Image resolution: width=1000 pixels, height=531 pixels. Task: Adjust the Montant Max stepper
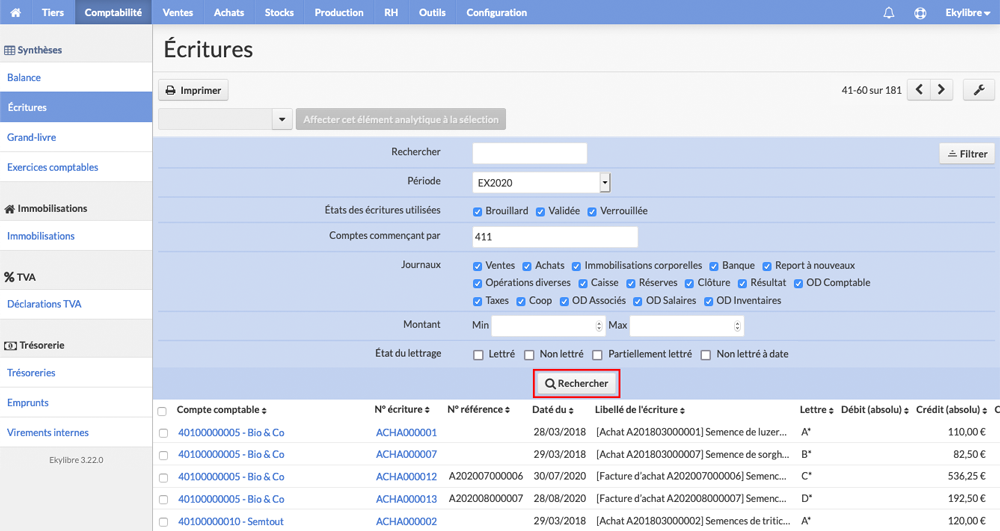point(737,326)
